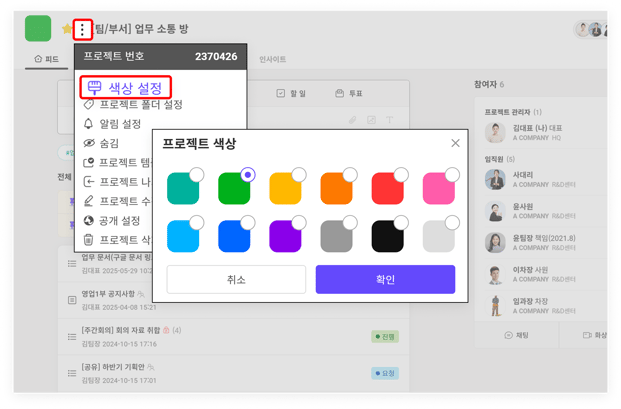Click the eye icon for 숨김
Screen dimensions: 621x409
tap(89, 143)
